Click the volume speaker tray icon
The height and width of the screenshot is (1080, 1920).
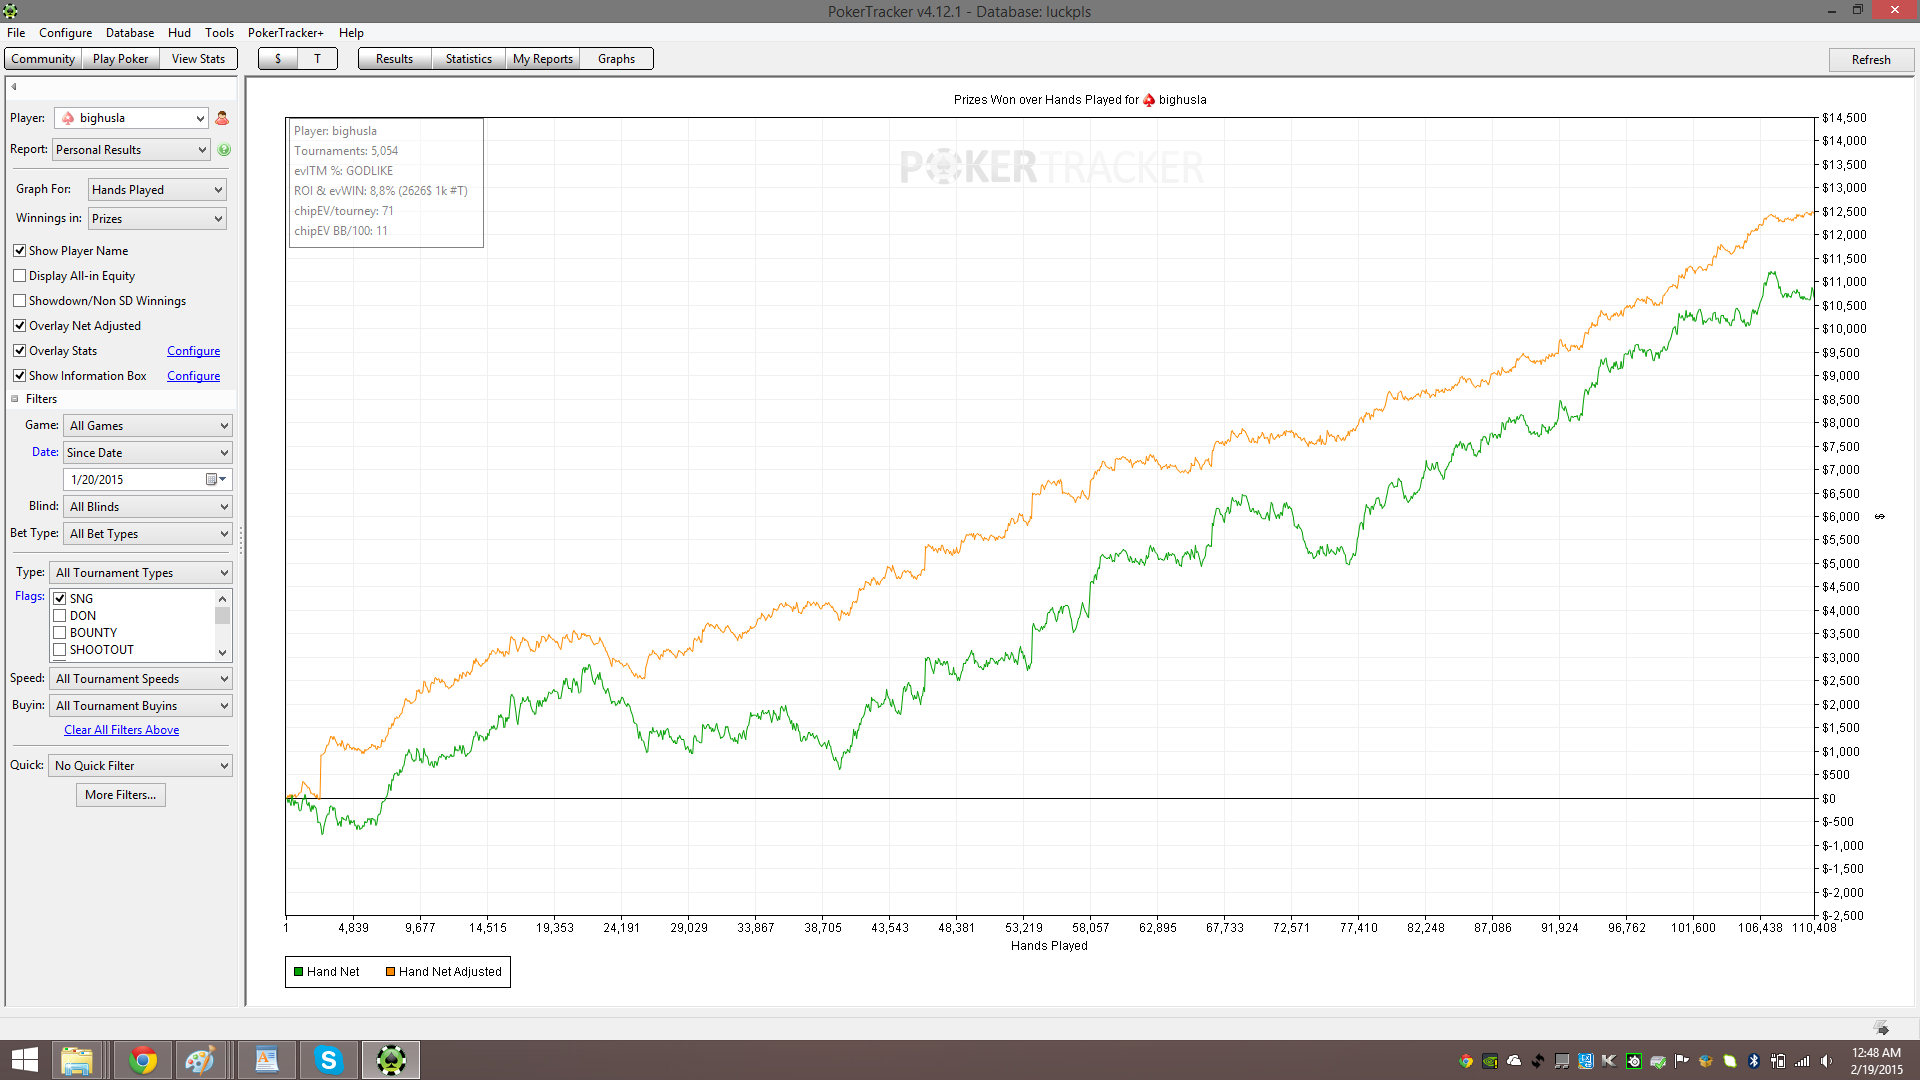[x=1826, y=1061]
